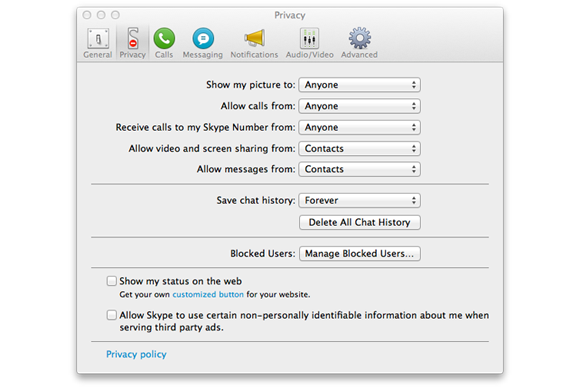Toggle non-personally identifiable ads information checkbox
580x388 pixels.
click(111, 315)
